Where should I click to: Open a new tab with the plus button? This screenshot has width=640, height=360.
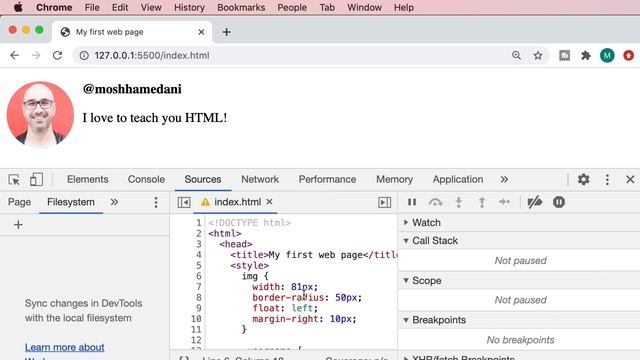click(227, 32)
